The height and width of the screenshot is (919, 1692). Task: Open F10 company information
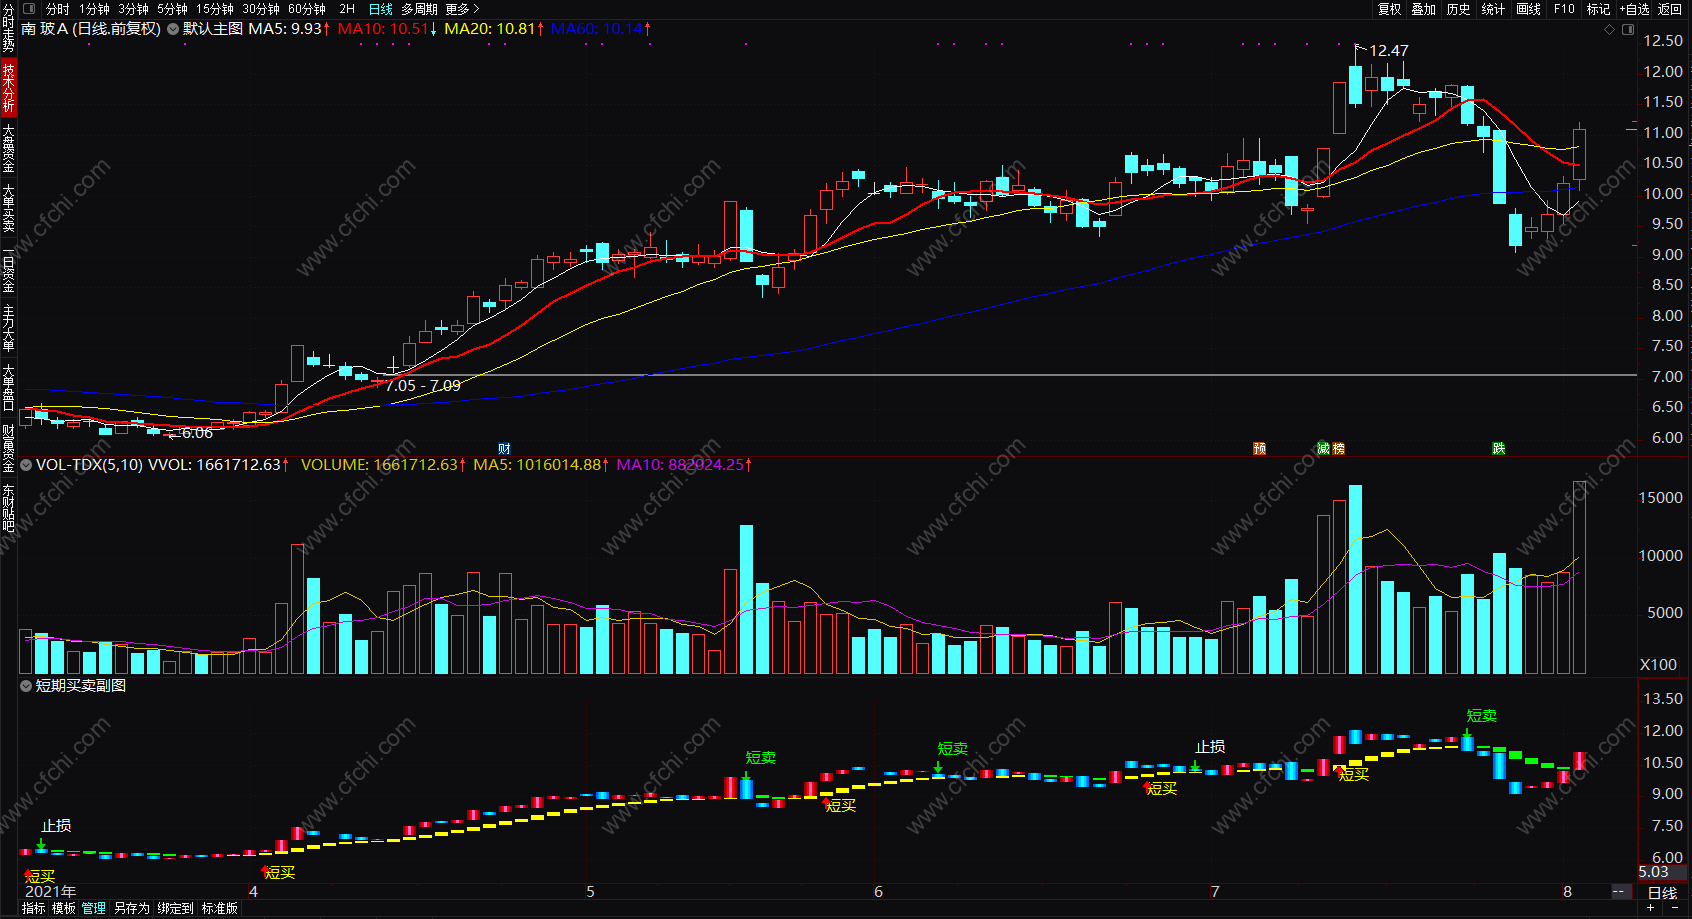1564,9
